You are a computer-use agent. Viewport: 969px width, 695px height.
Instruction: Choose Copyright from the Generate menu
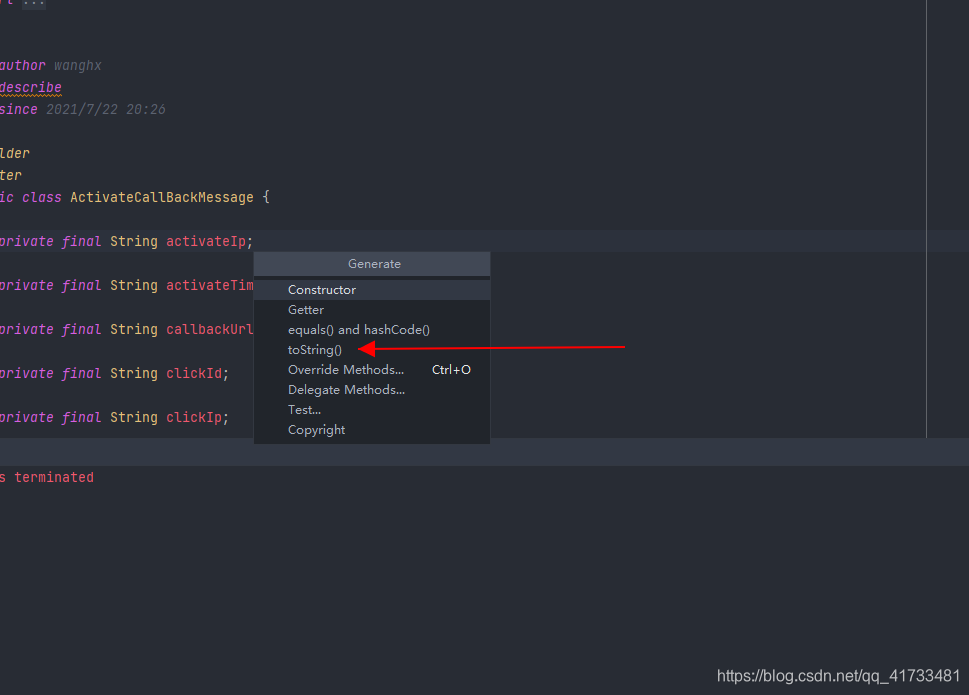point(316,429)
